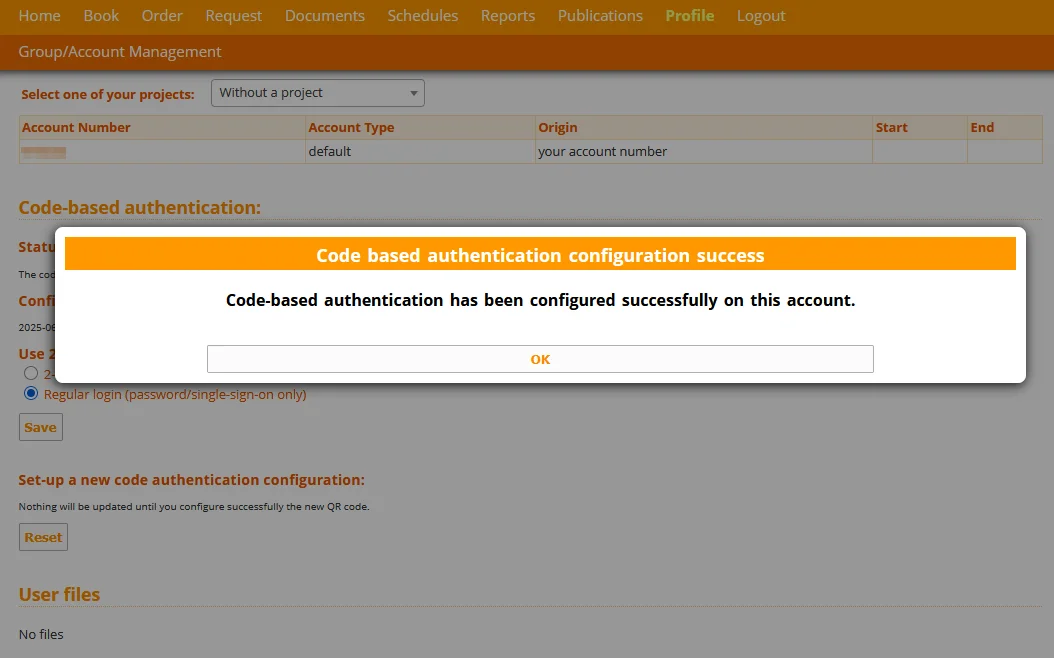Click the Account Type column header
This screenshot has width=1054, height=658.
[351, 127]
